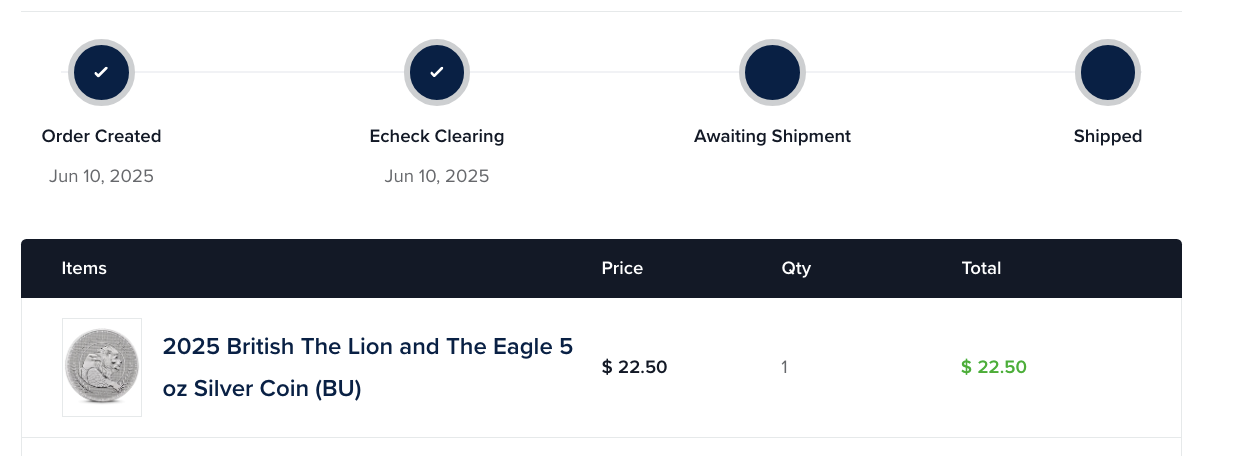Click the Echeck Clearing date Jun 10, 2025
1254x456 pixels.
[437, 176]
